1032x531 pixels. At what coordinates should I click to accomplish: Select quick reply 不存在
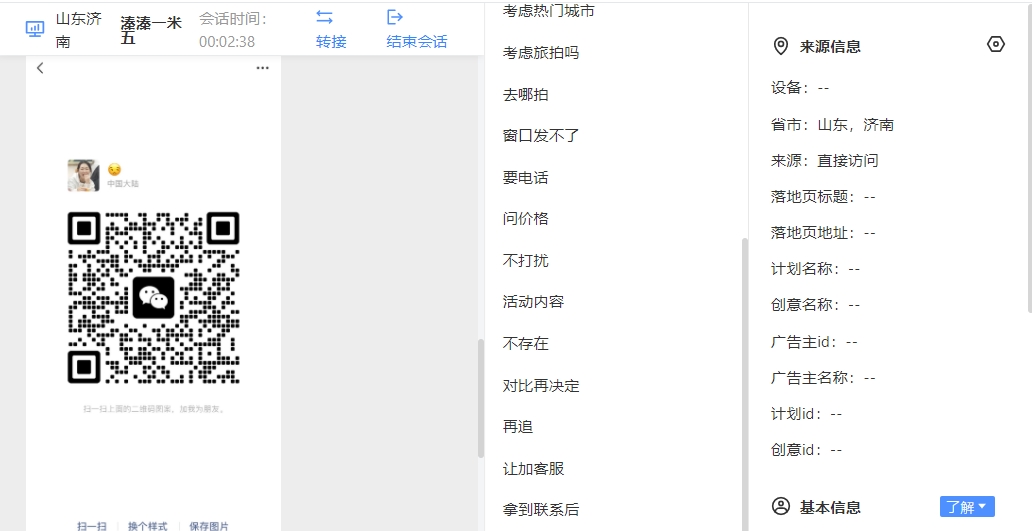pyautogui.click(x=526, y=343)
